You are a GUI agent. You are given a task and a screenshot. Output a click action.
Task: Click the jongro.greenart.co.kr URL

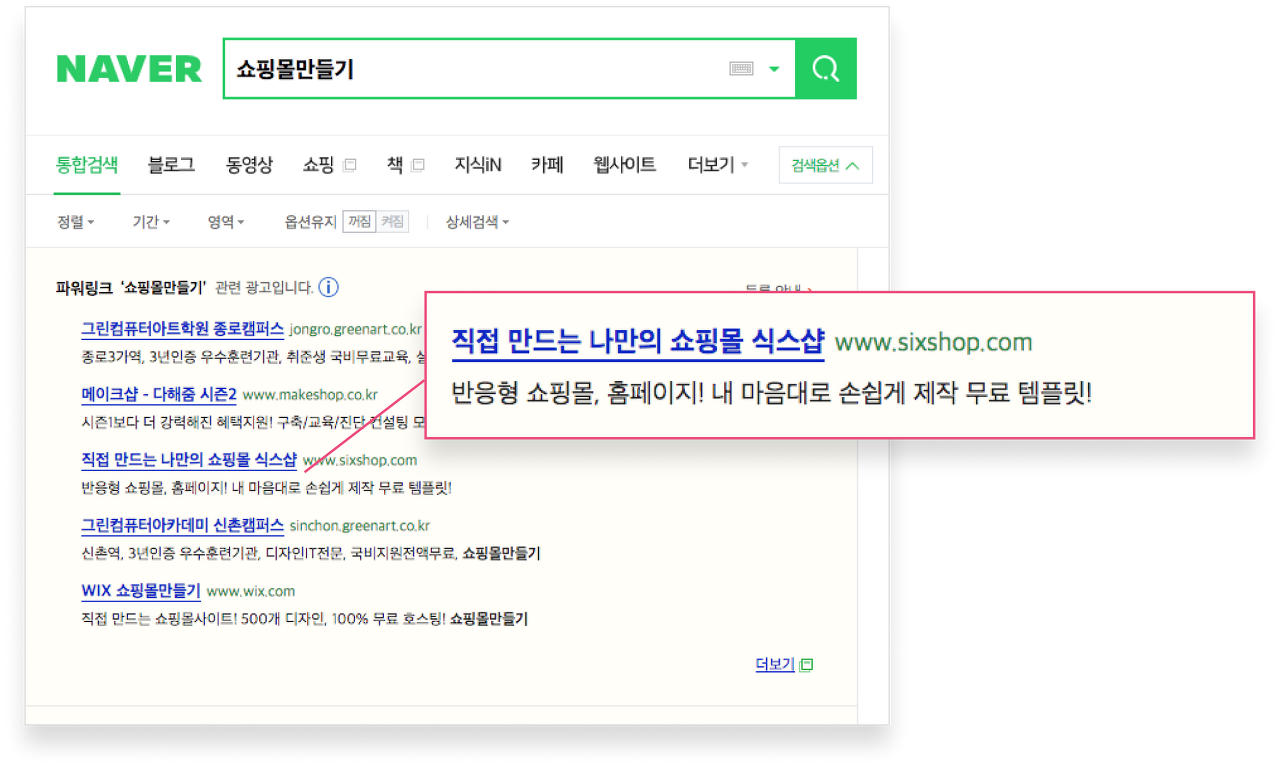click(356, 329)
